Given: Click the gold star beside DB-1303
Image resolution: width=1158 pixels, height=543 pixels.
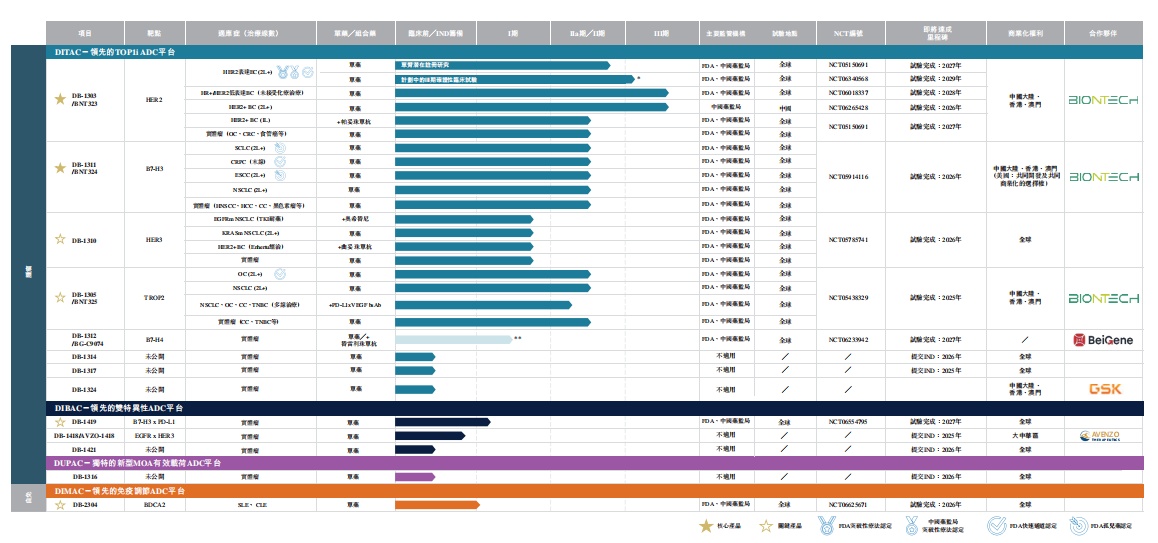Looking at the screenshot, I should coord(60,99).
